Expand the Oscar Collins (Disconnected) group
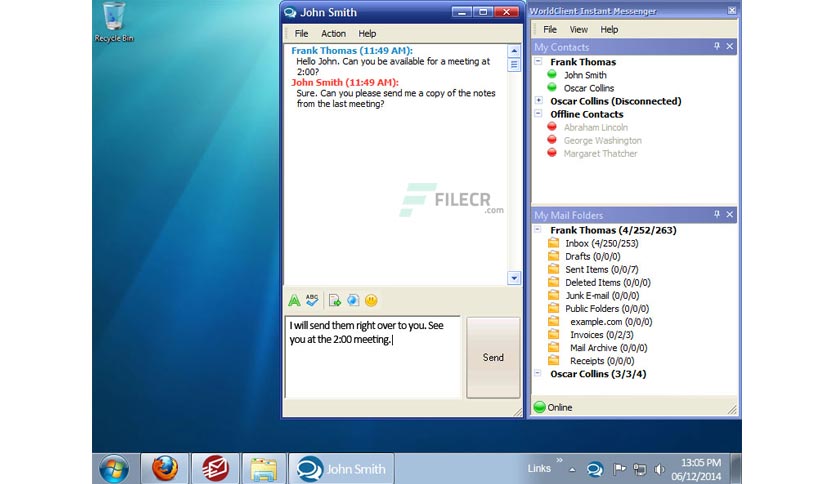The height and width of the screenshot is (484, 836). click(x=538, y=100)
